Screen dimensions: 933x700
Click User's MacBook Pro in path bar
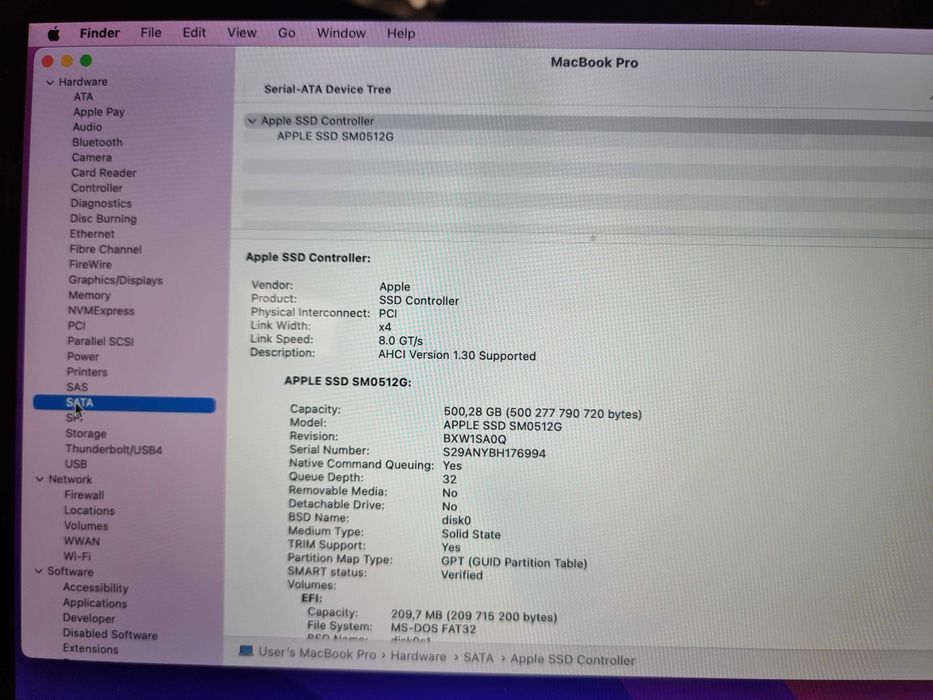(317, 653)
